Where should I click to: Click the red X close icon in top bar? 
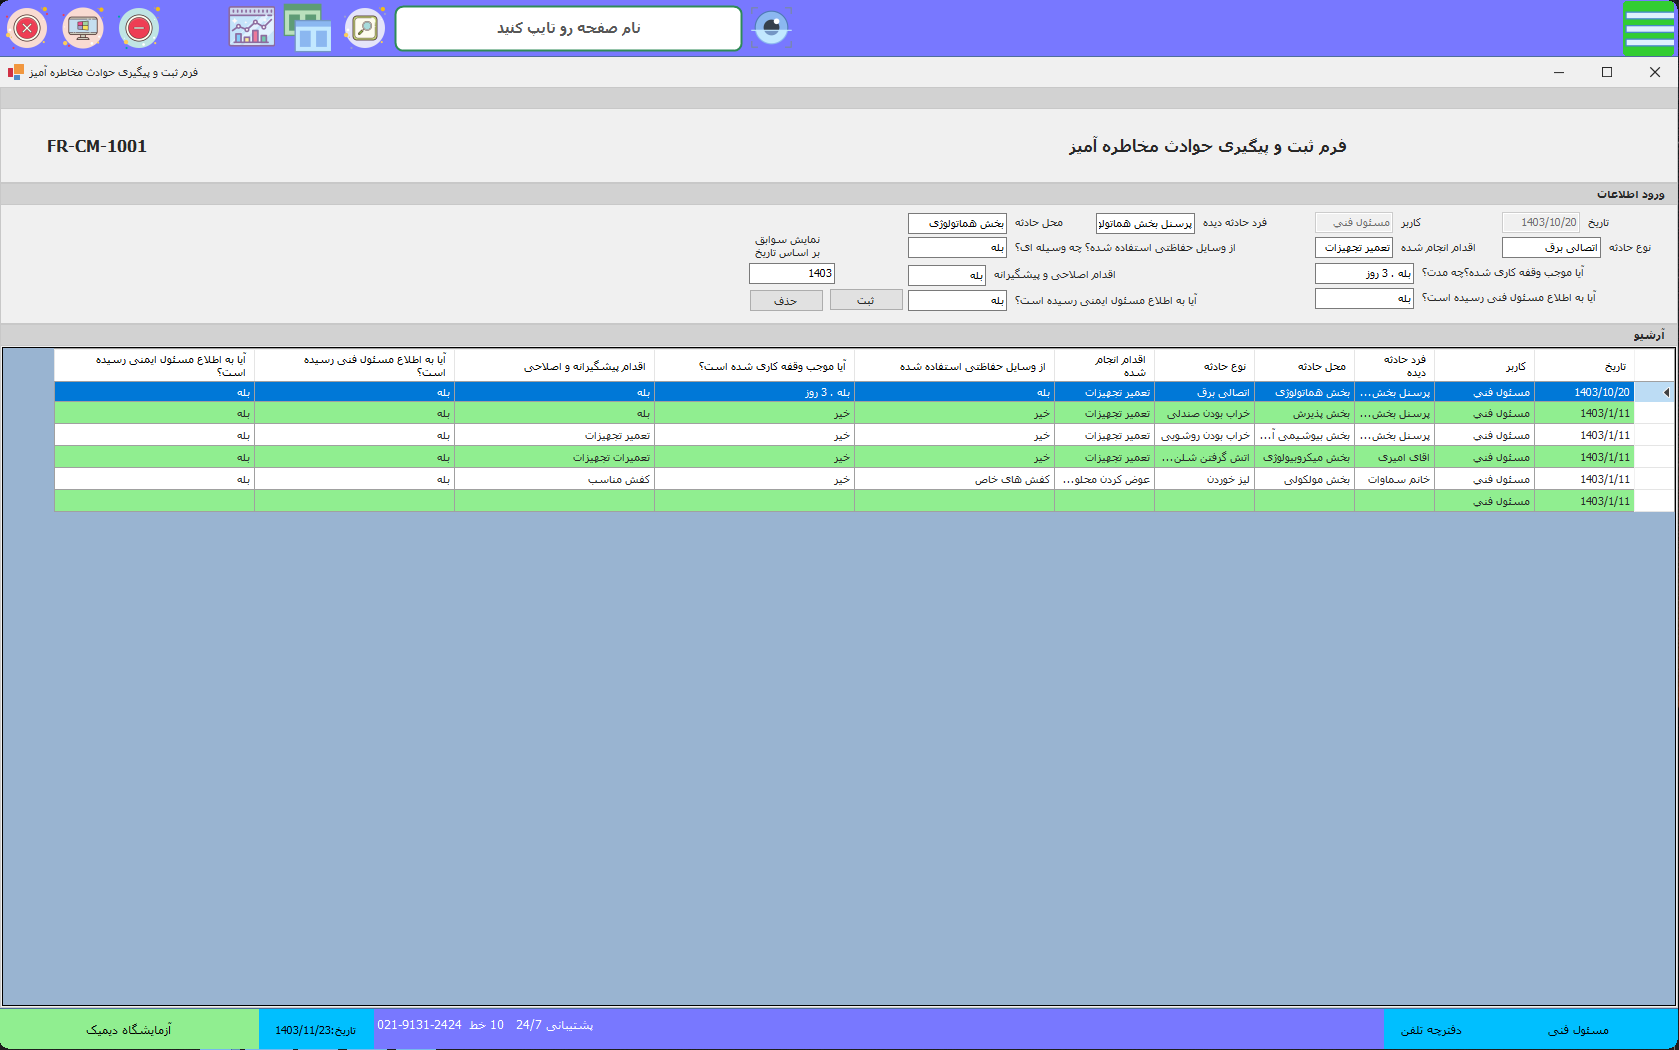pos(27,28)
